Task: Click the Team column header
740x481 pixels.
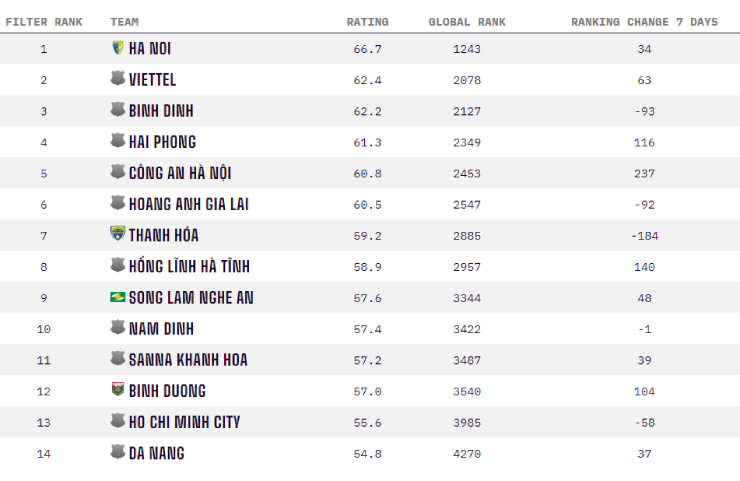Action: [124, 22]
